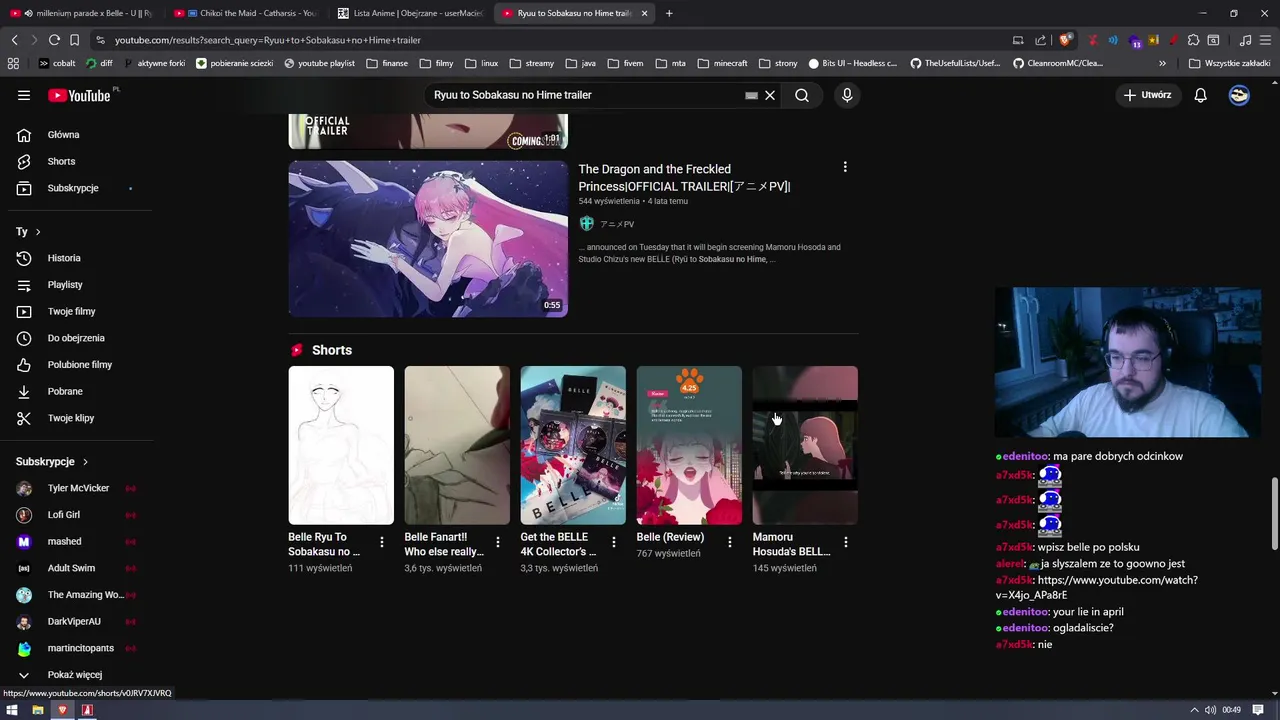Screen dimensions: 1280x720
Task: Open a new browser tab
Action: coord(669,13)
